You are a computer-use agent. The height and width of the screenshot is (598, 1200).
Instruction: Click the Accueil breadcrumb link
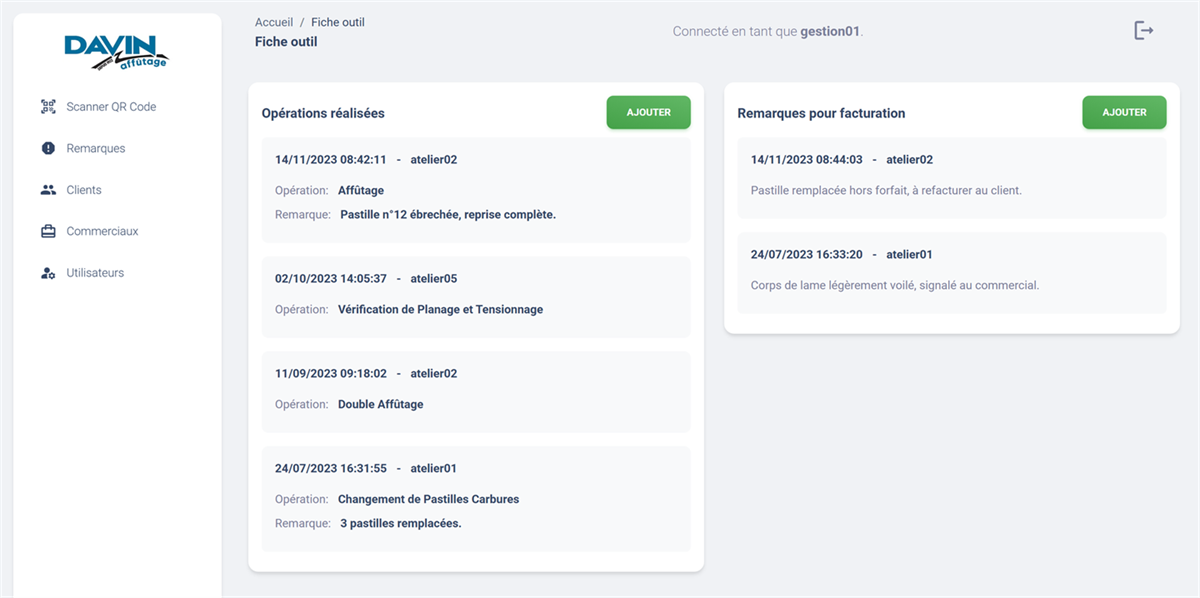pos(274,22)
